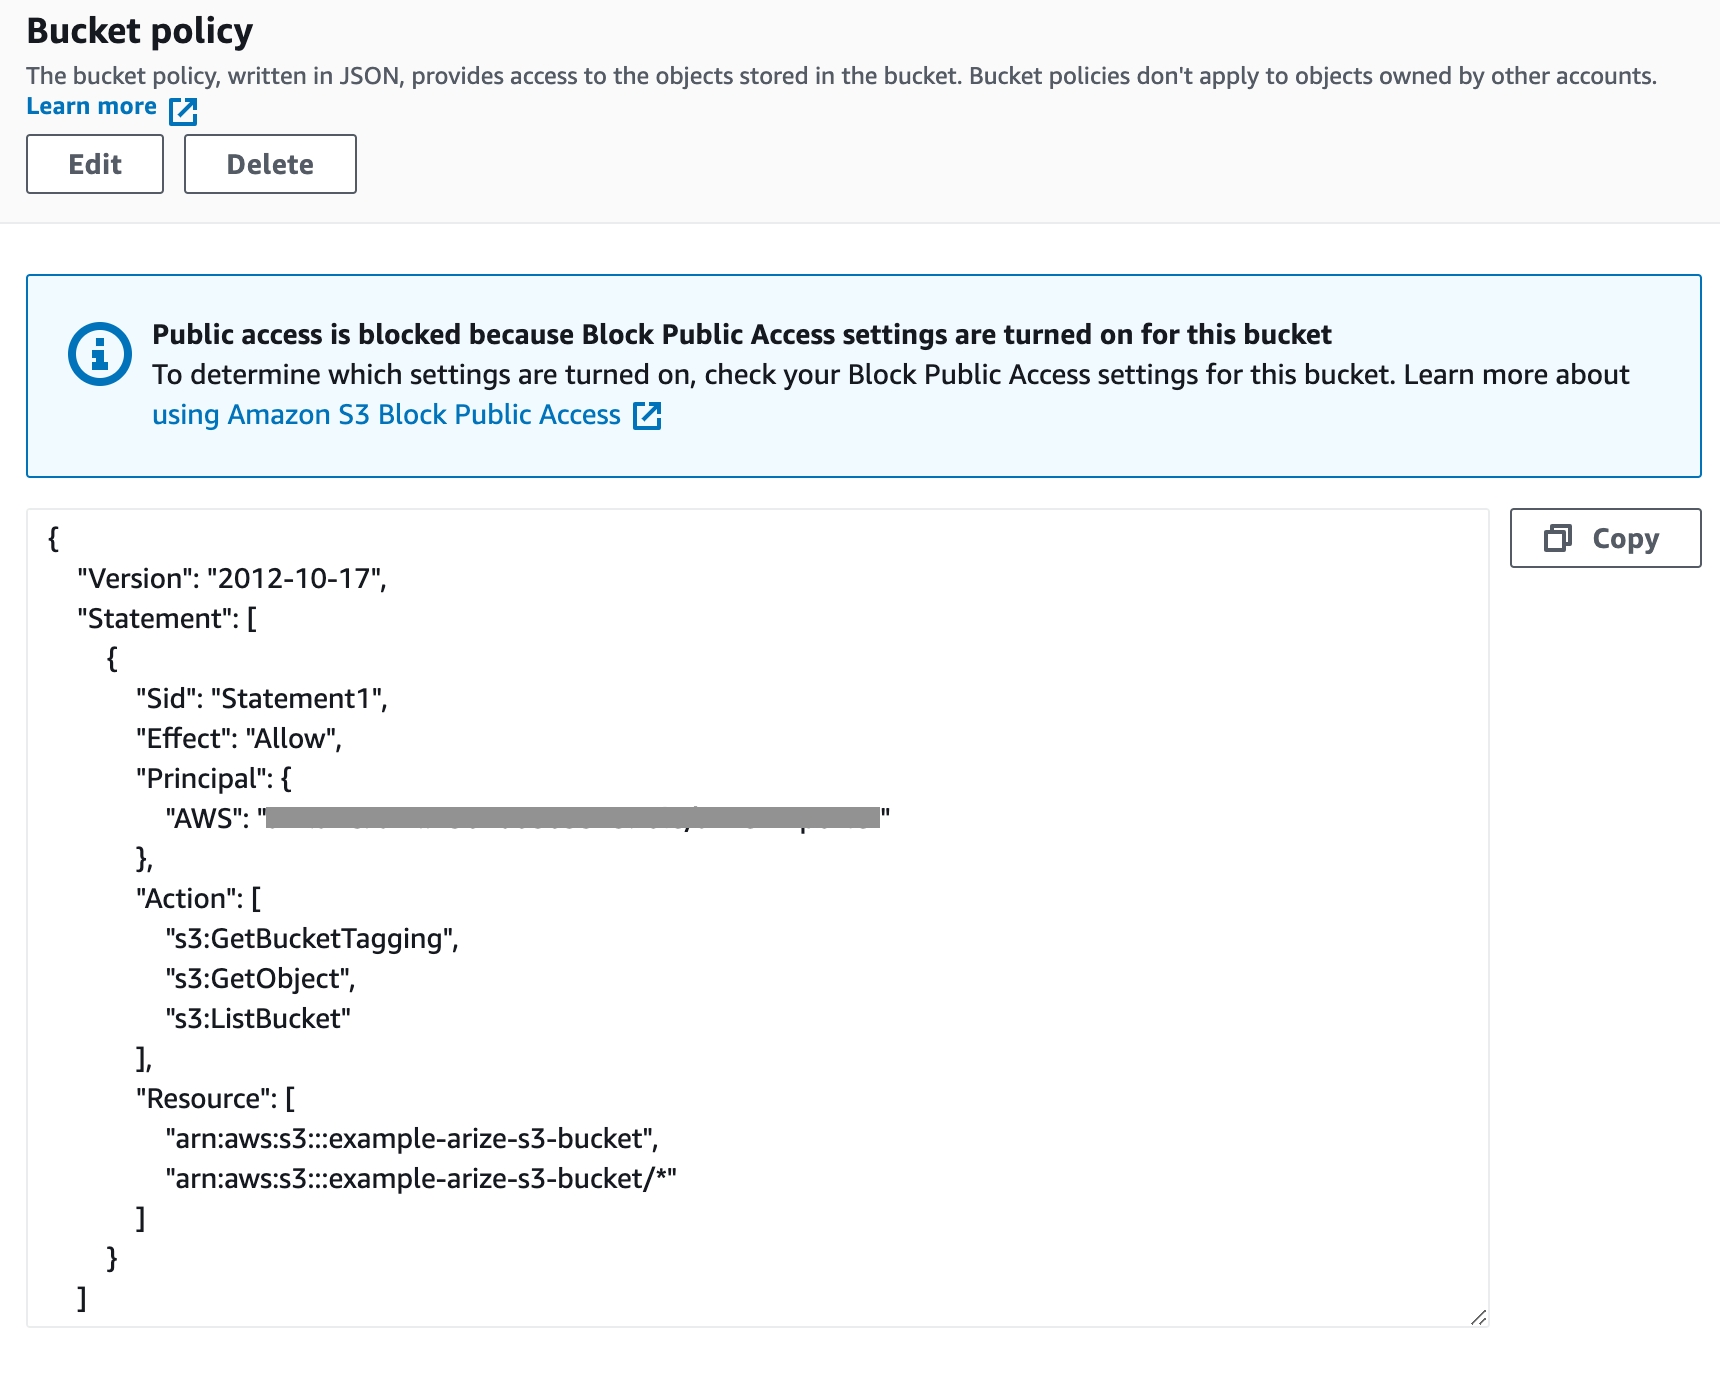Screen dimensions: 1720x1382
Task: Click the Public access is blocked banner title
Action: tap(741, 334)
